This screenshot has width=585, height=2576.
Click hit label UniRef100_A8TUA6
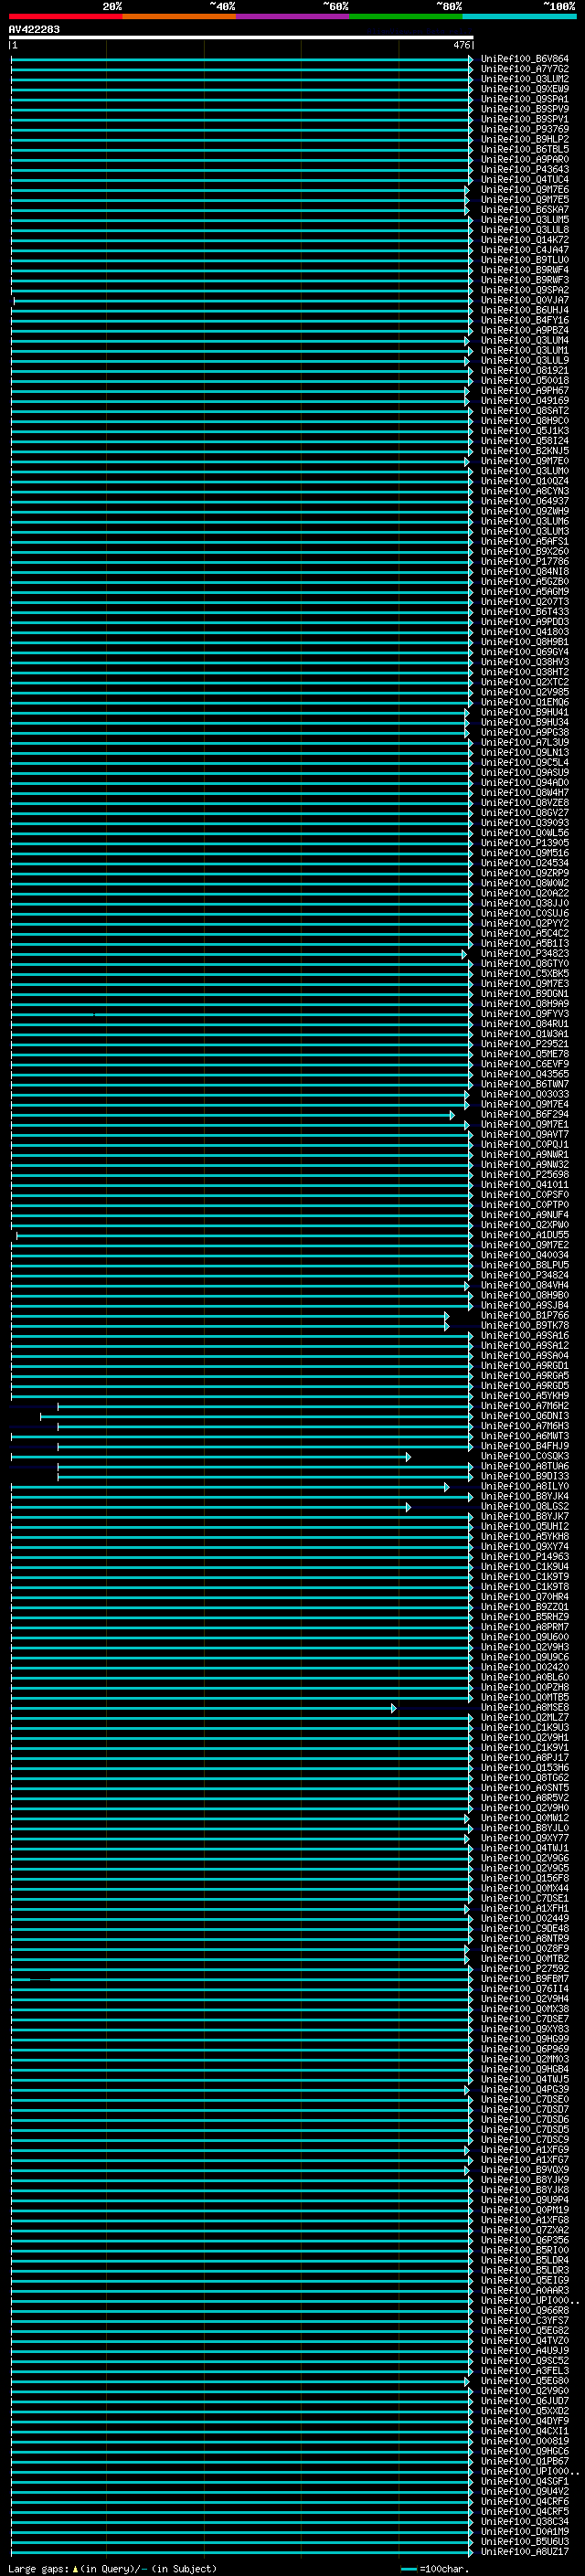525,1467
